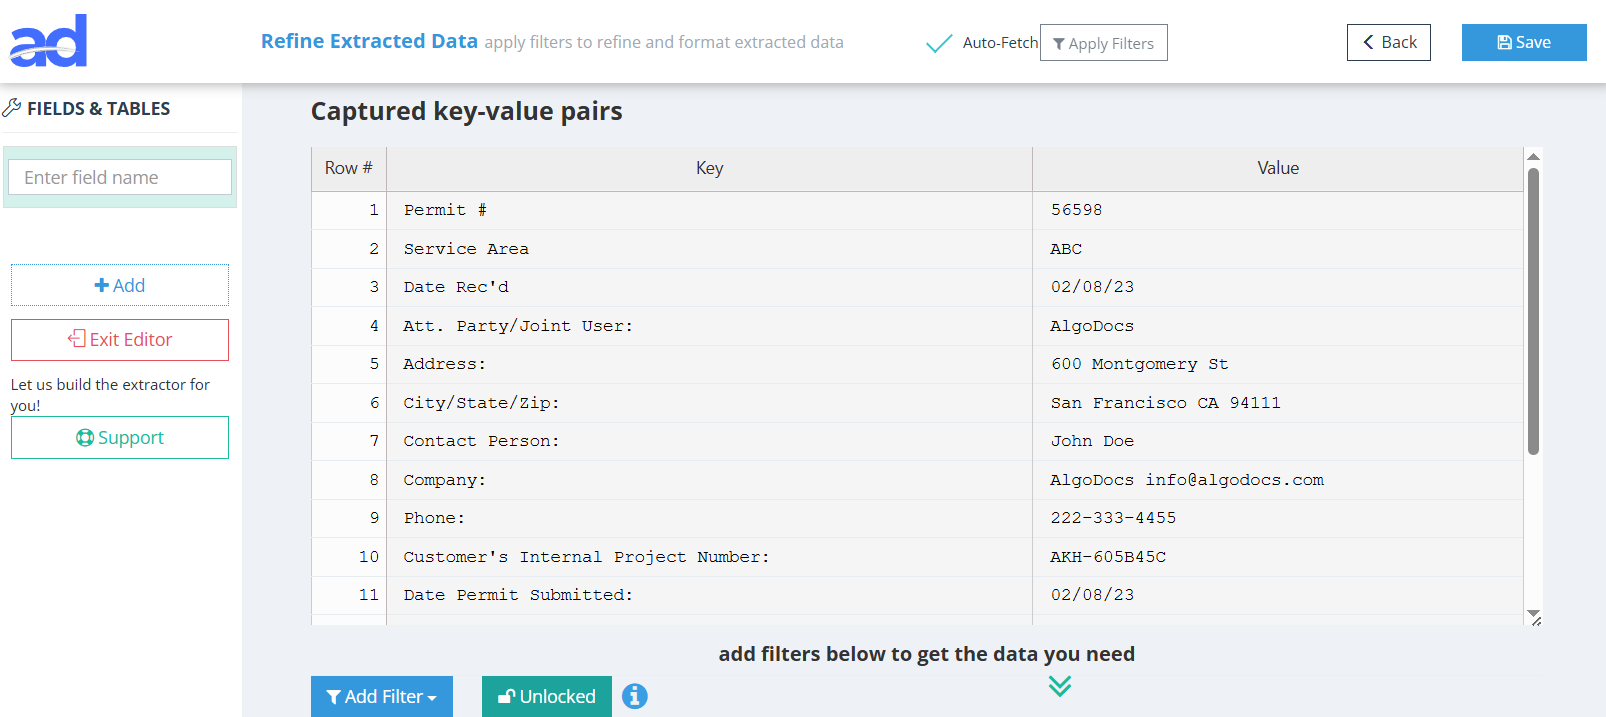The height and width of the screenshot is (717, 1606).
Task: Save the extractor settings
Action: [1524, 42]
